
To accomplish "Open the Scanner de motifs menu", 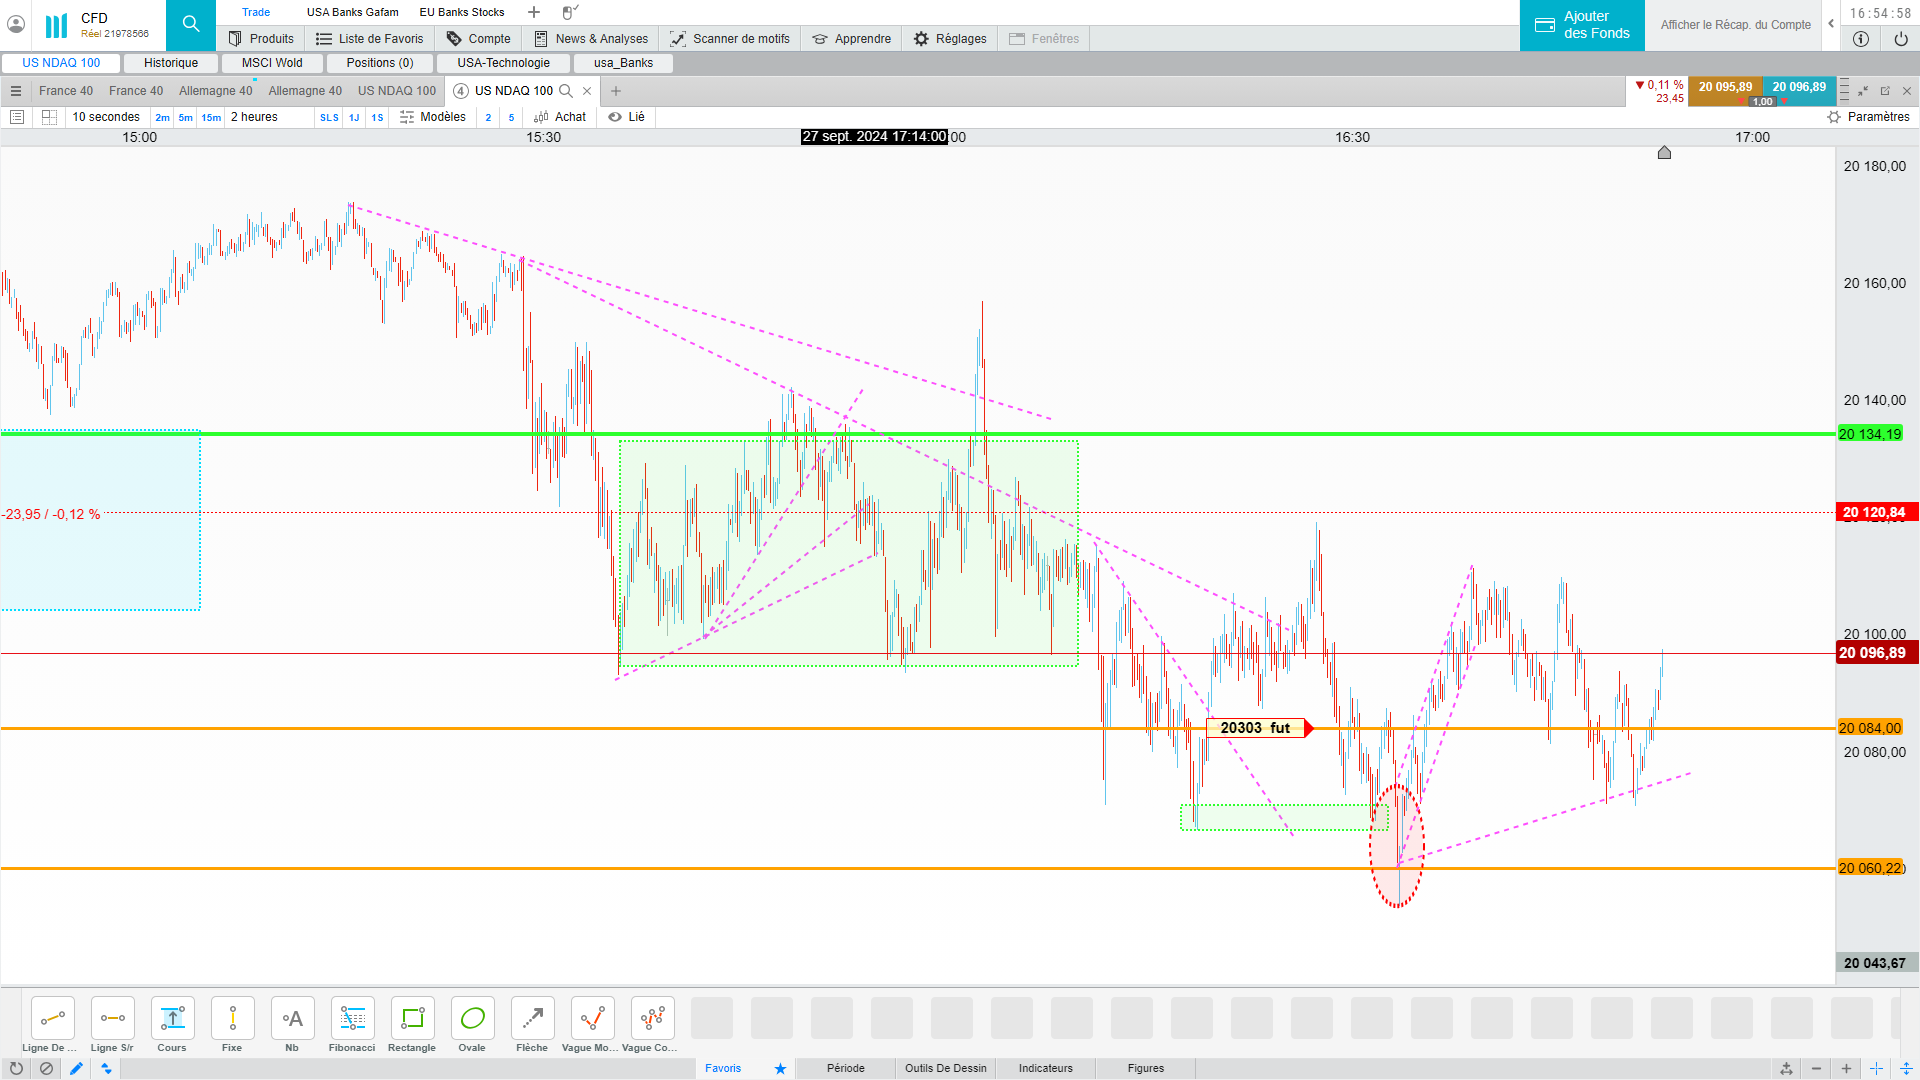I will (x=730, y=39).
